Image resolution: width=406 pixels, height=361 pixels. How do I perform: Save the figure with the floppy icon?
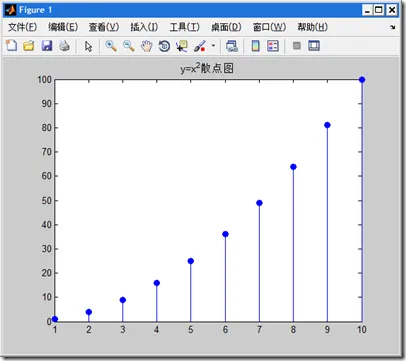[x=47, y=45]
